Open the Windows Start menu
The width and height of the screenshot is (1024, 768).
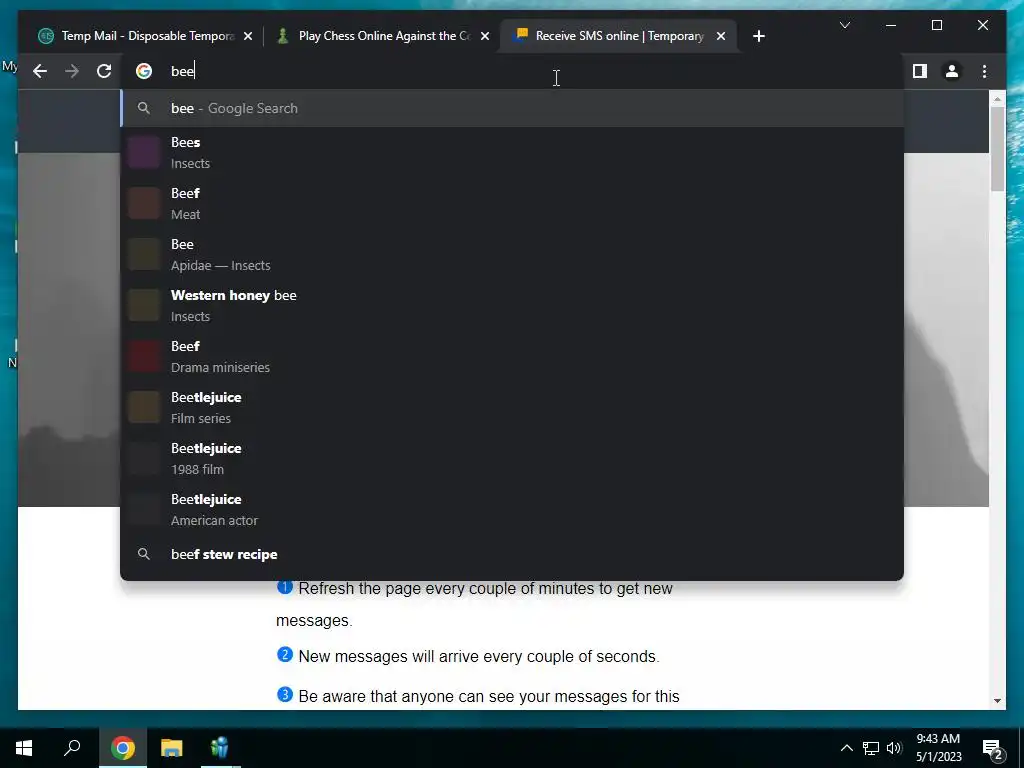click(x=24, y=748)
